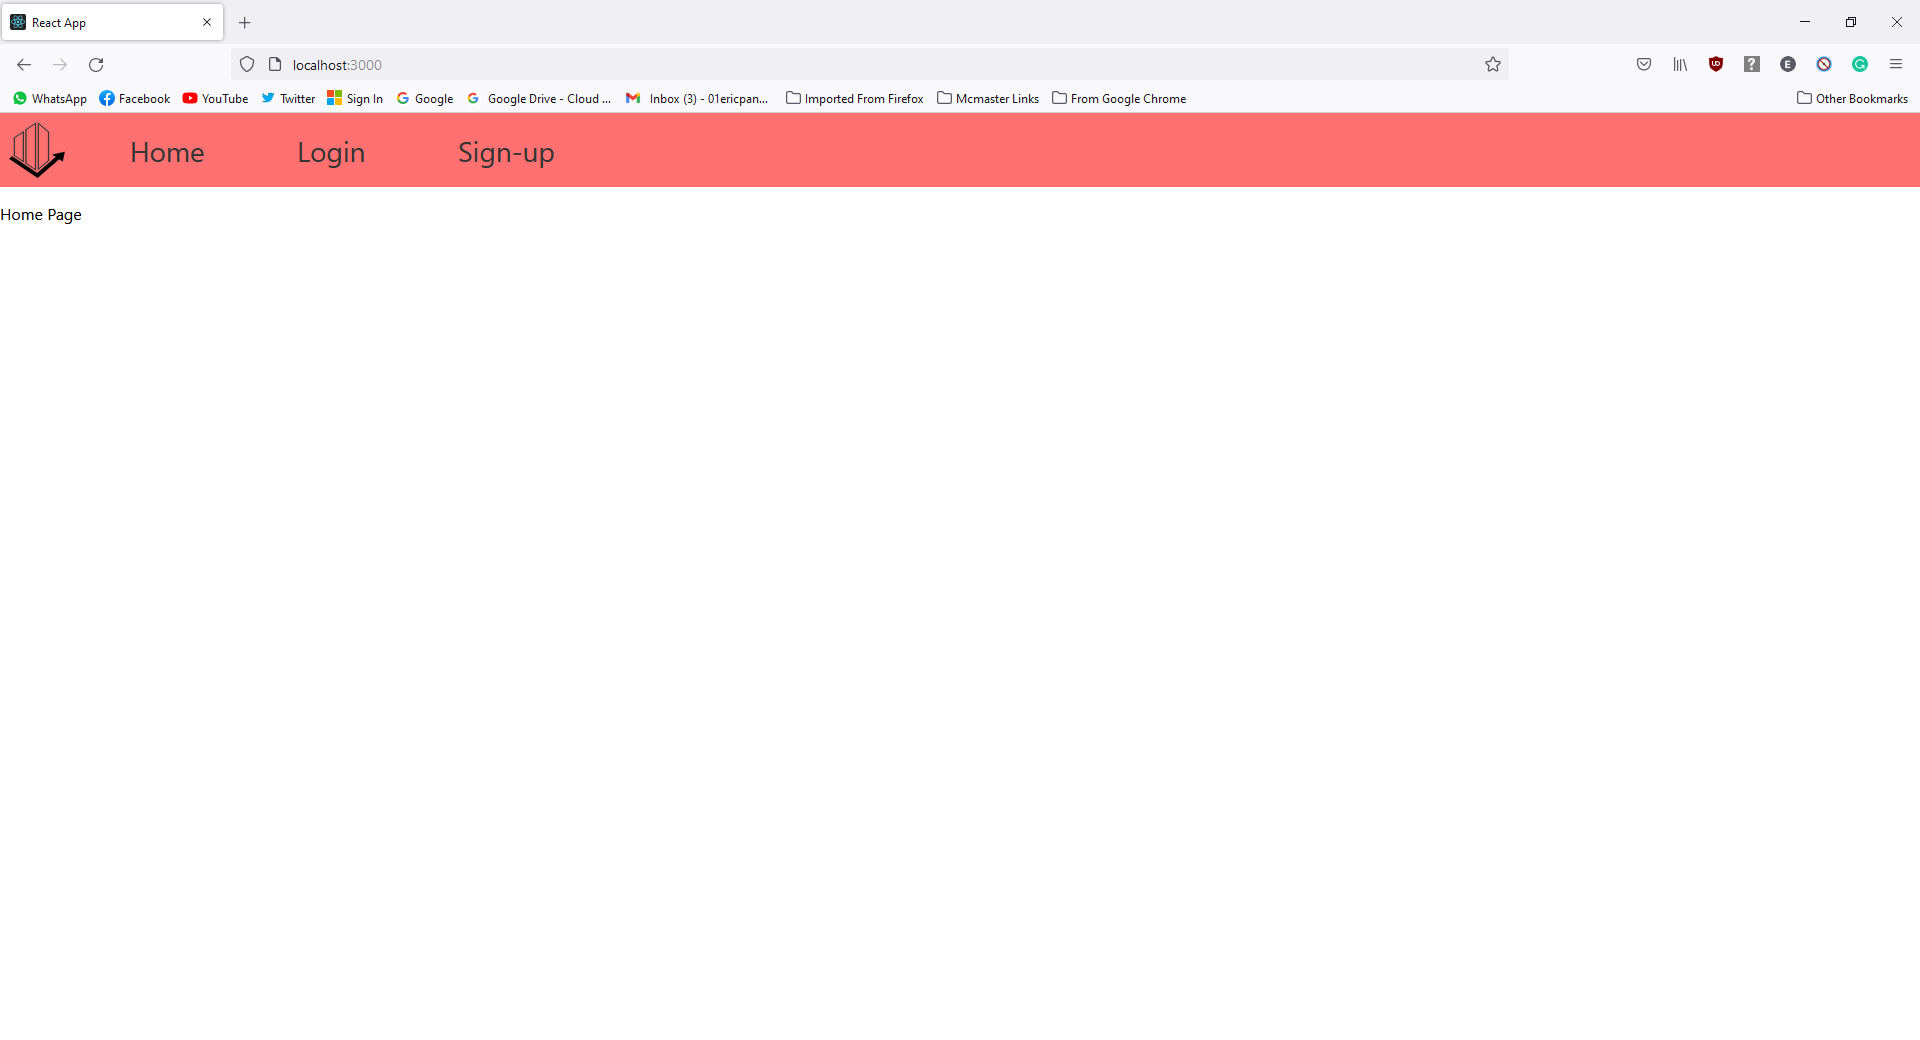This screenshot has height=1040, width=1920.
Task: Open the Login page link
Action: click(331, 152)
